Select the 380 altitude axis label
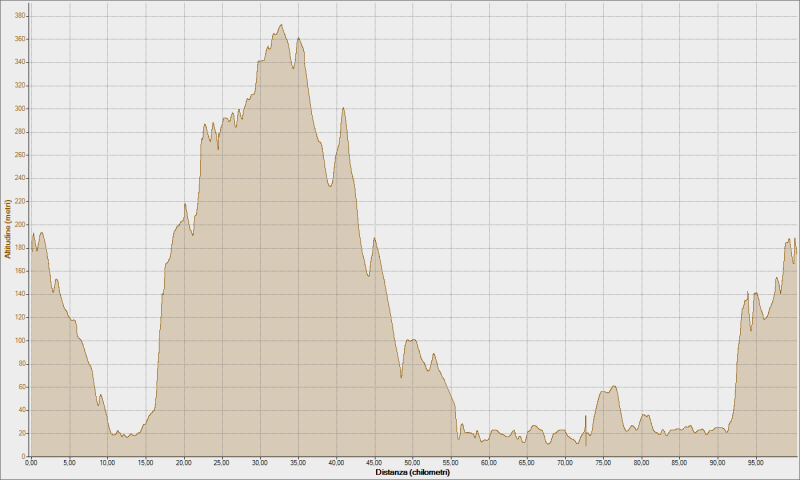The width and height of the screenshot is (800, 480). pyautogui.click(x=20, y=16)
